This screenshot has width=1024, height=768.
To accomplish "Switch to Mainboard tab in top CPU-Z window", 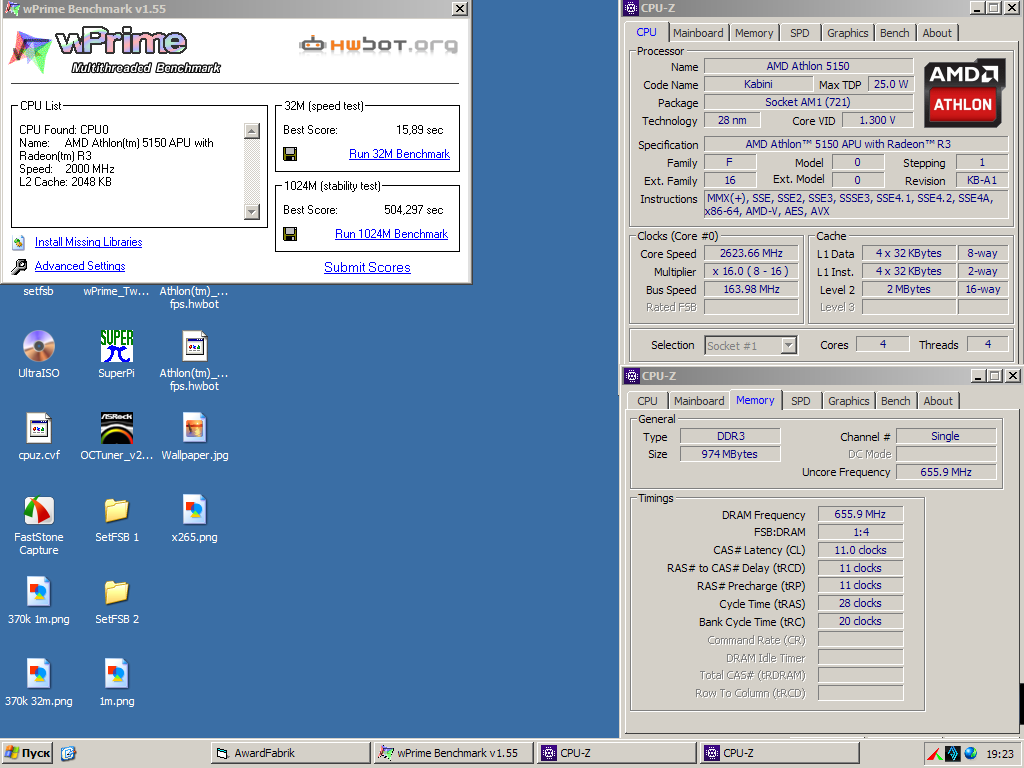I will (698, 33).
